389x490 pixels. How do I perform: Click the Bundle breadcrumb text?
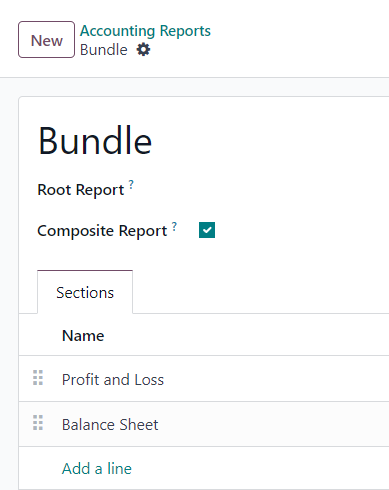pos(104,50)
